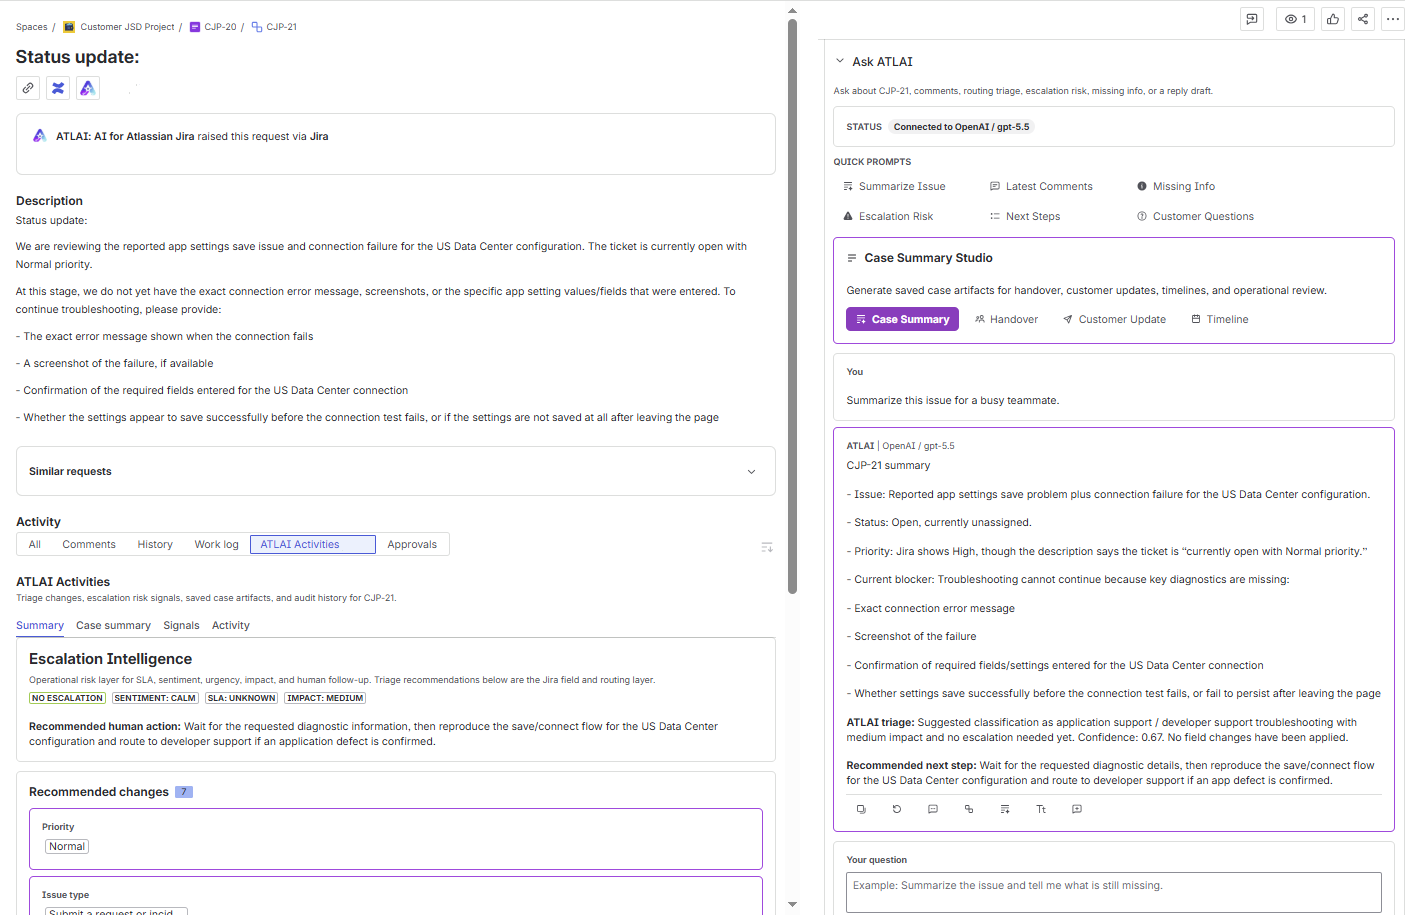Run the Missing Info quick prompt
1405x915 pixels.
coord(1176,186)
